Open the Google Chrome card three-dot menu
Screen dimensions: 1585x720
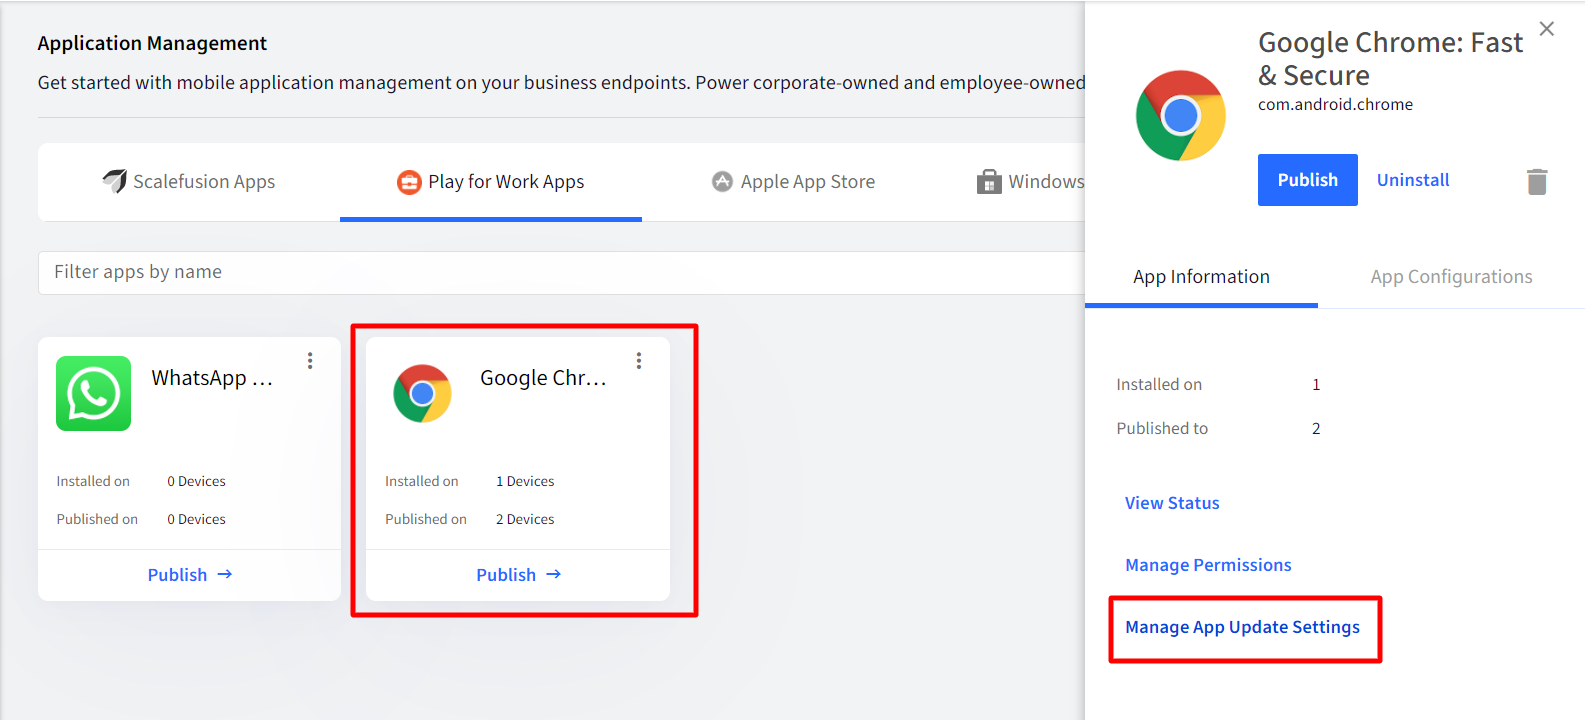tap(639, 361)
